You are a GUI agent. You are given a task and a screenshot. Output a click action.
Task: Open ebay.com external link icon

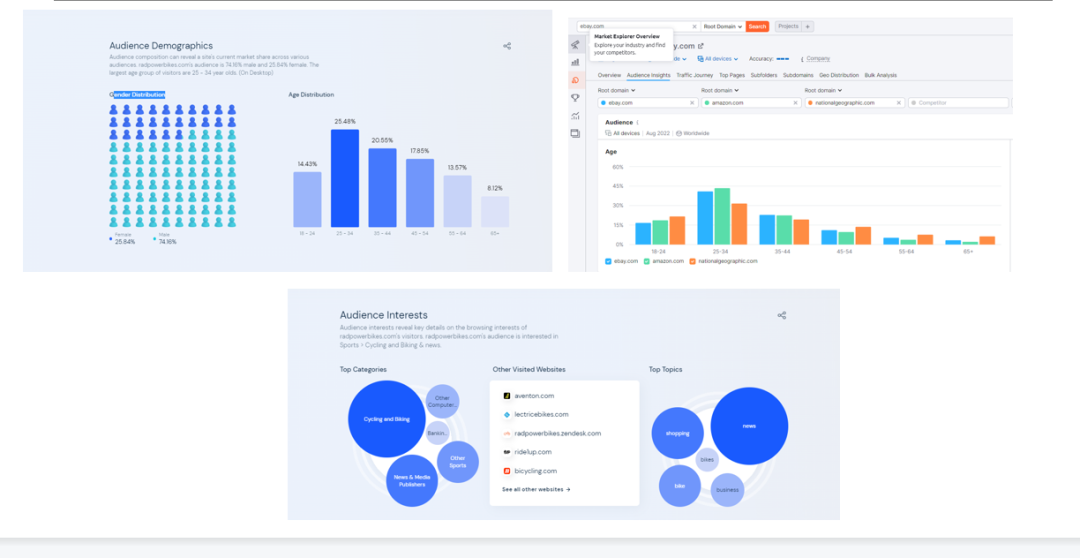700,45
